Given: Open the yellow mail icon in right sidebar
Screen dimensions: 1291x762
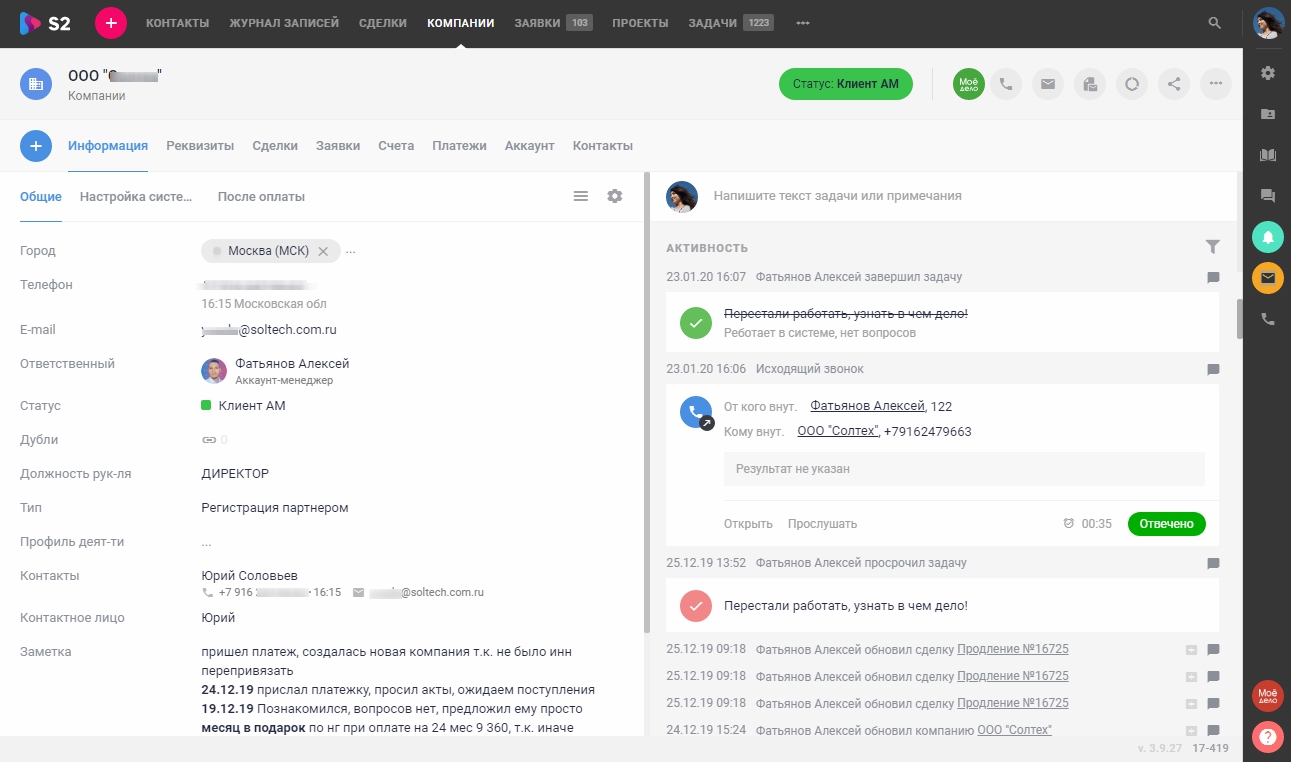Looking at the screenshot, I should (1267, 278).
